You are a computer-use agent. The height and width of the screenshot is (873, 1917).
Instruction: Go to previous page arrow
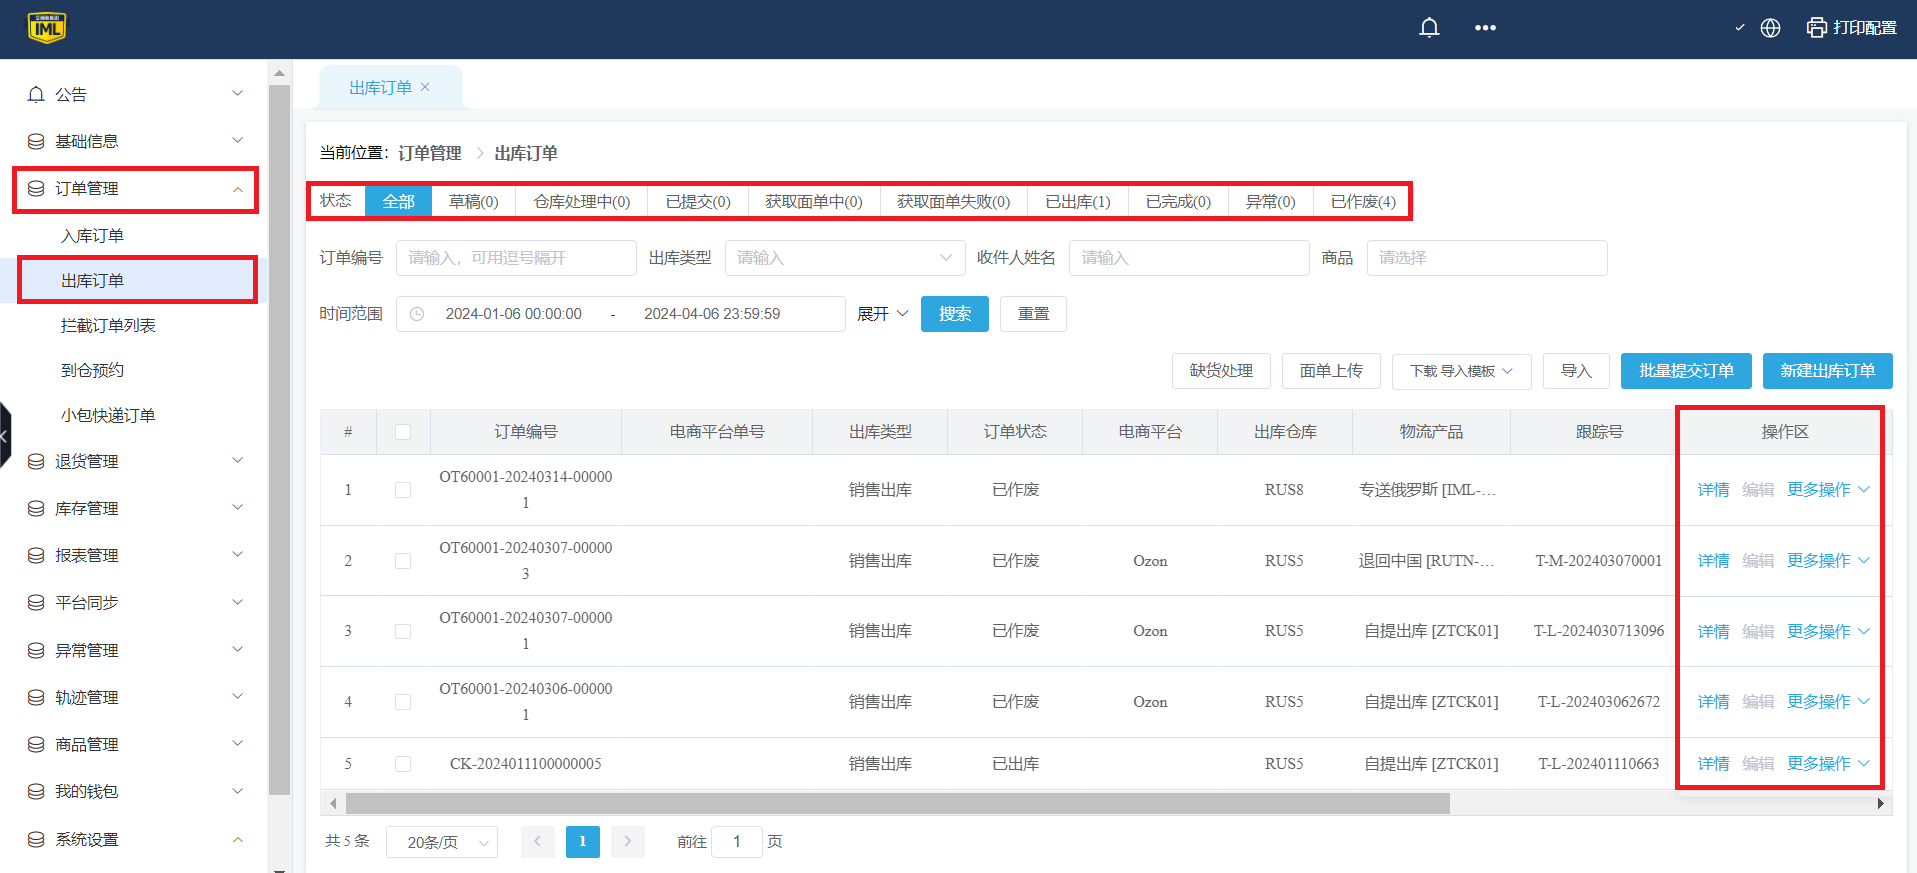tap(537, 842)
